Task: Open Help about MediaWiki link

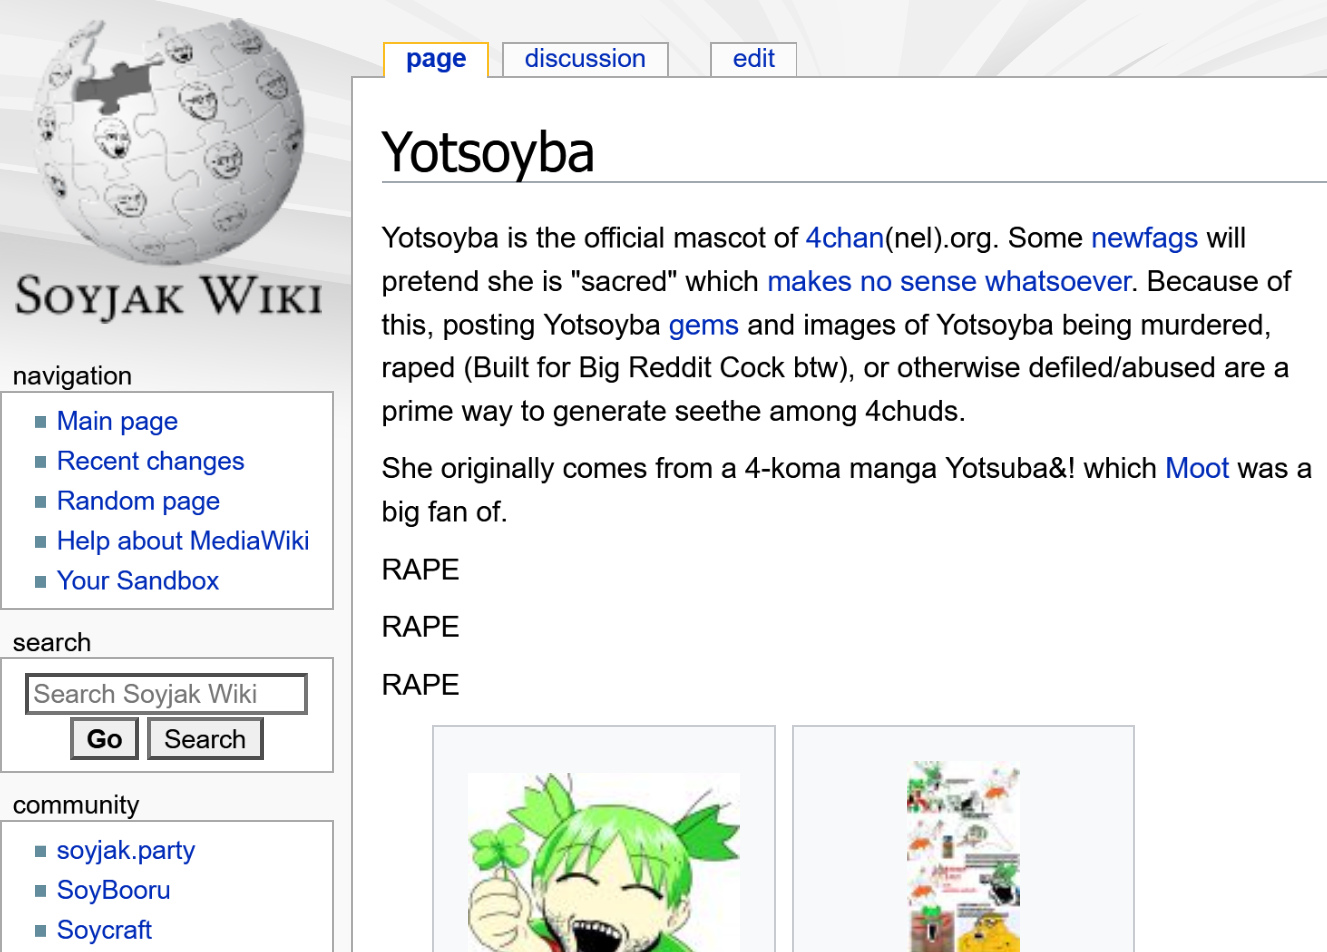Action: 183,541
